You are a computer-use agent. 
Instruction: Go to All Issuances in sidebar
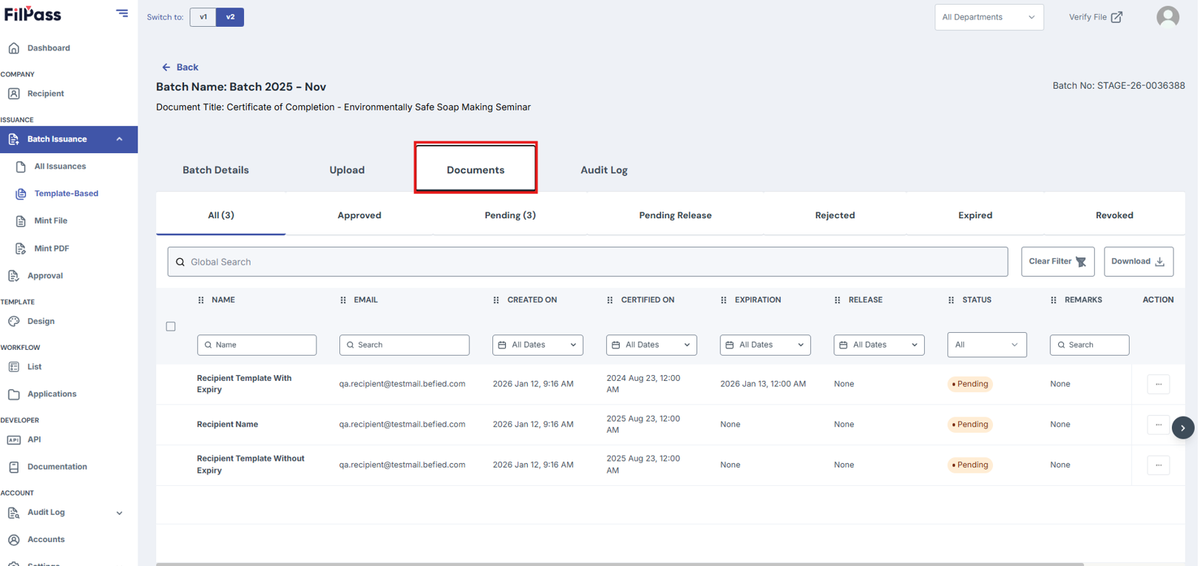click(60, 166)
